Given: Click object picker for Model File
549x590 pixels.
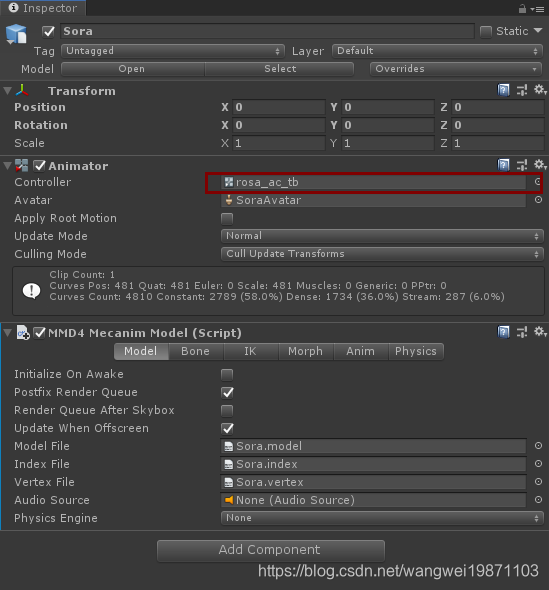Looking at the screenshot, I should (538, 446).
